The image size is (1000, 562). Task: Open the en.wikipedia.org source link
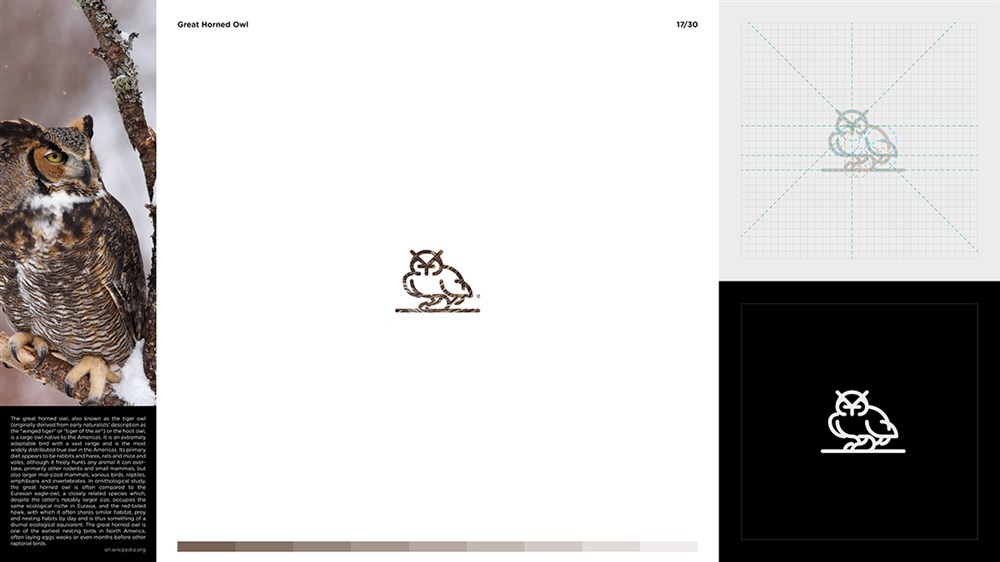[x=125, y=550]
